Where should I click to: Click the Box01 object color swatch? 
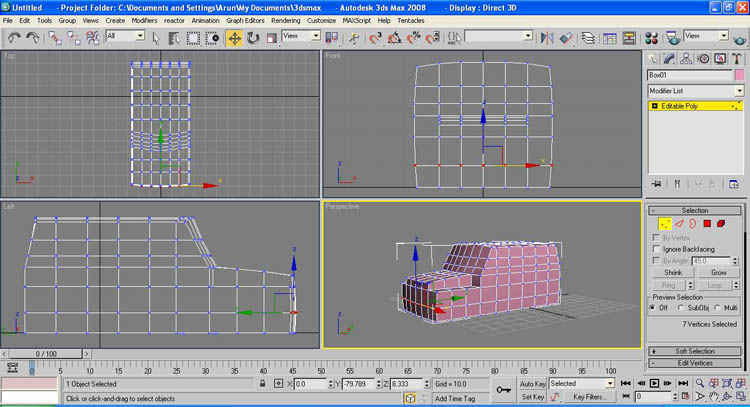point(739,75)
